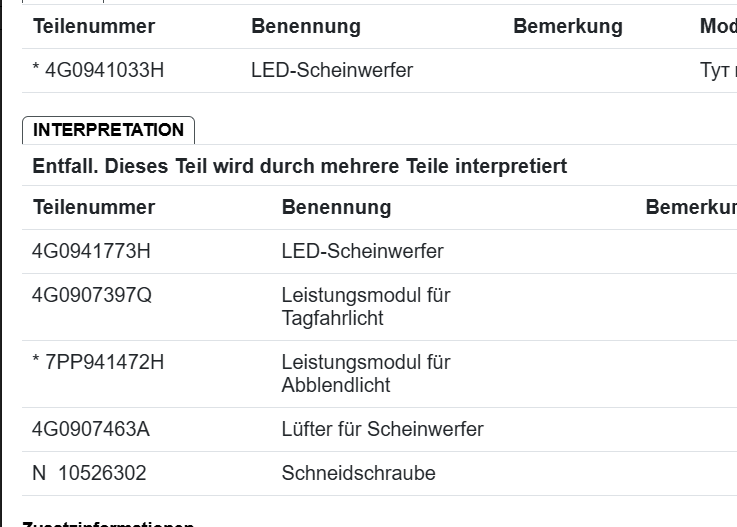The image size is (737, 527).
Task: Click the top Benennung column header
Action: coord(306,26)
